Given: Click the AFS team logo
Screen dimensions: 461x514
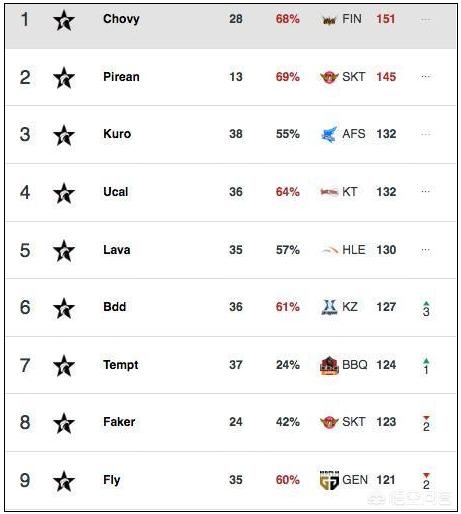Looking at the screenshot, I should pyautogui.click(x=329, y=134).
